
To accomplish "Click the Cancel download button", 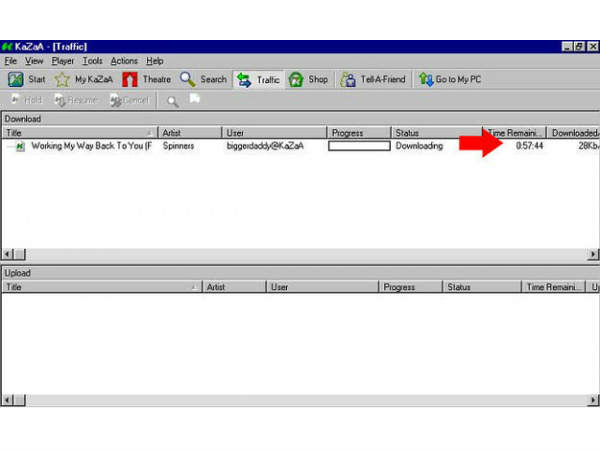I will (x=129, y=100).
